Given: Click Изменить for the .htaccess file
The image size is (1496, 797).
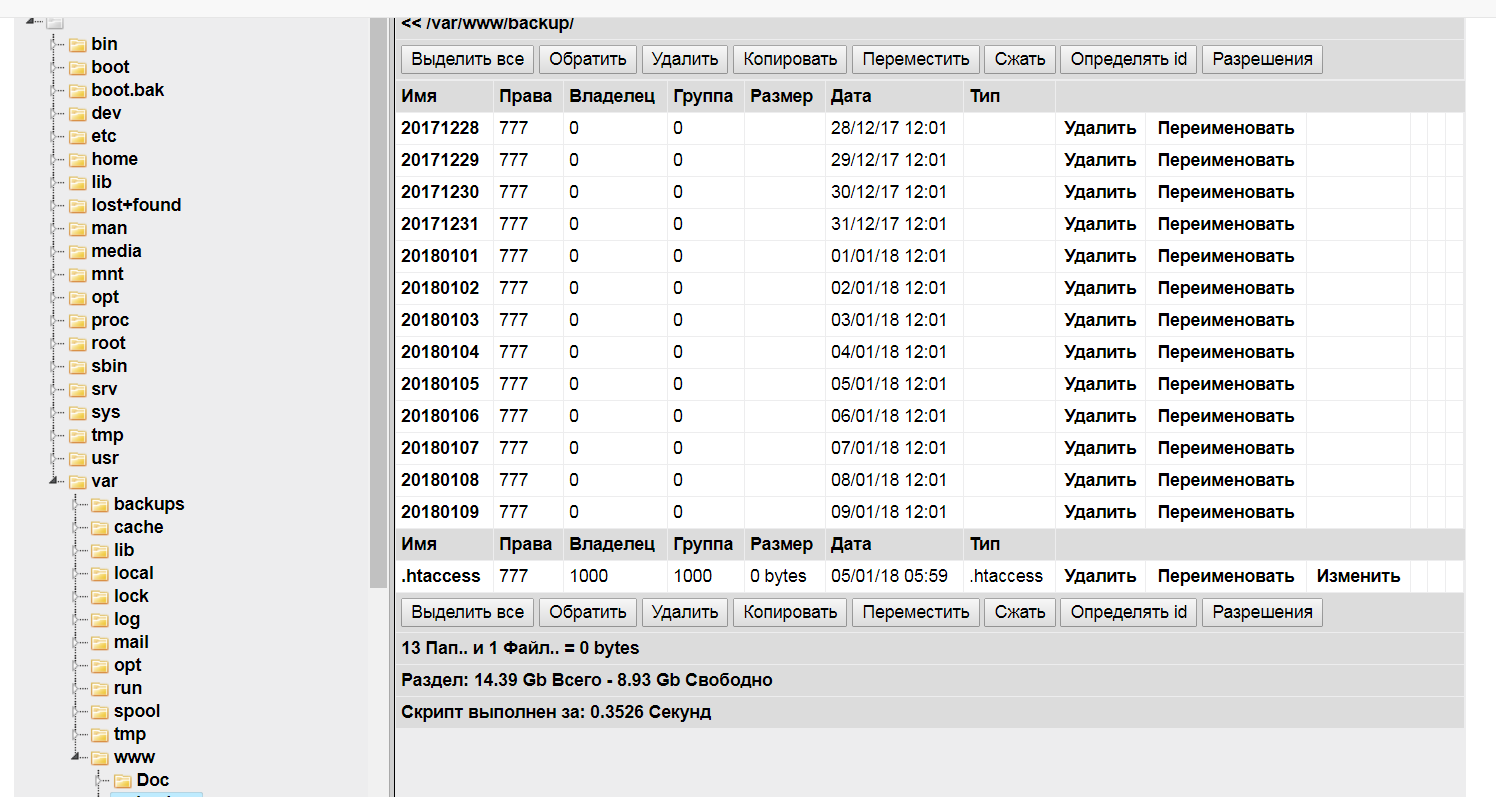Looking at the screenshot, I should 1358,576.
